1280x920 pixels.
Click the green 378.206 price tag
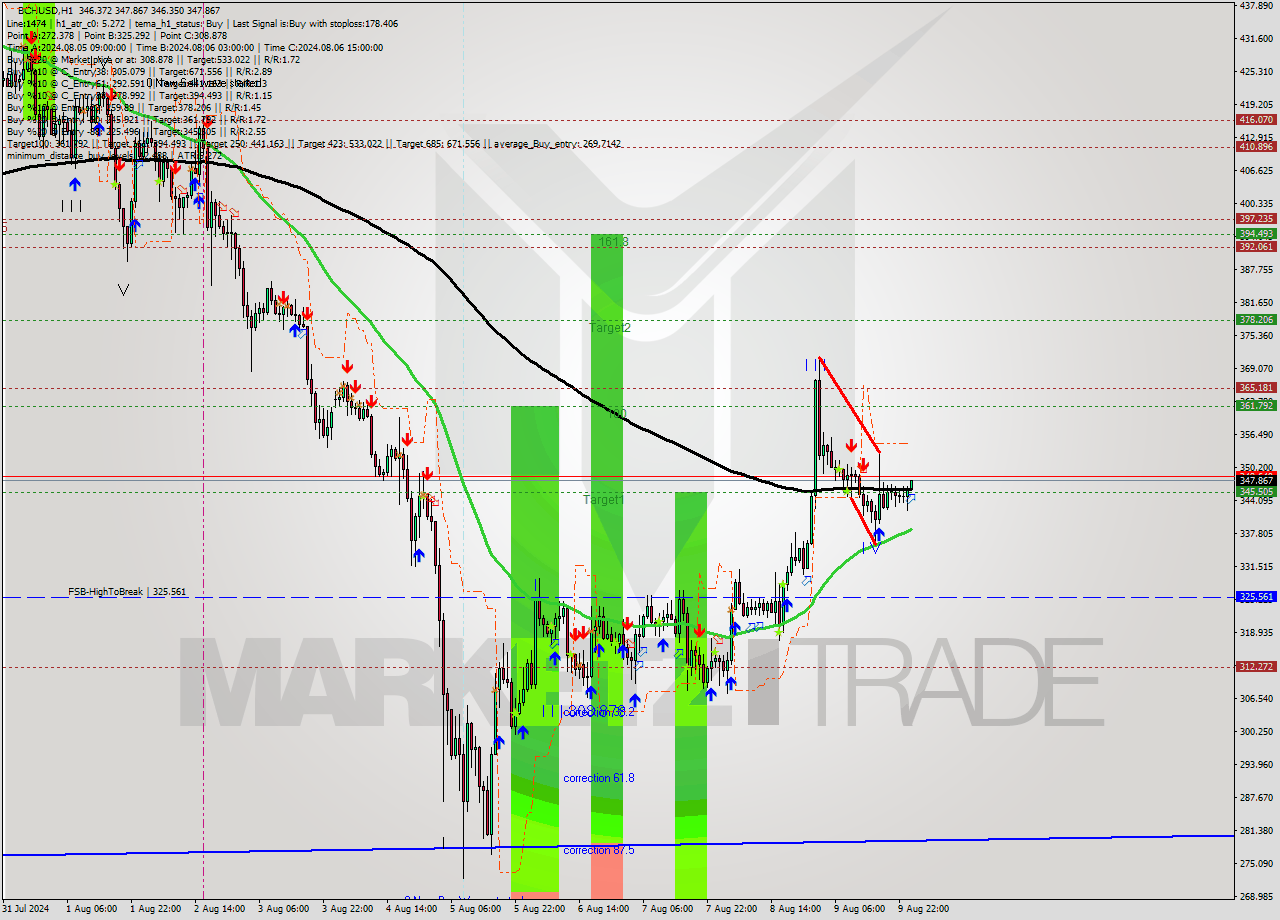pos(1256,320)
